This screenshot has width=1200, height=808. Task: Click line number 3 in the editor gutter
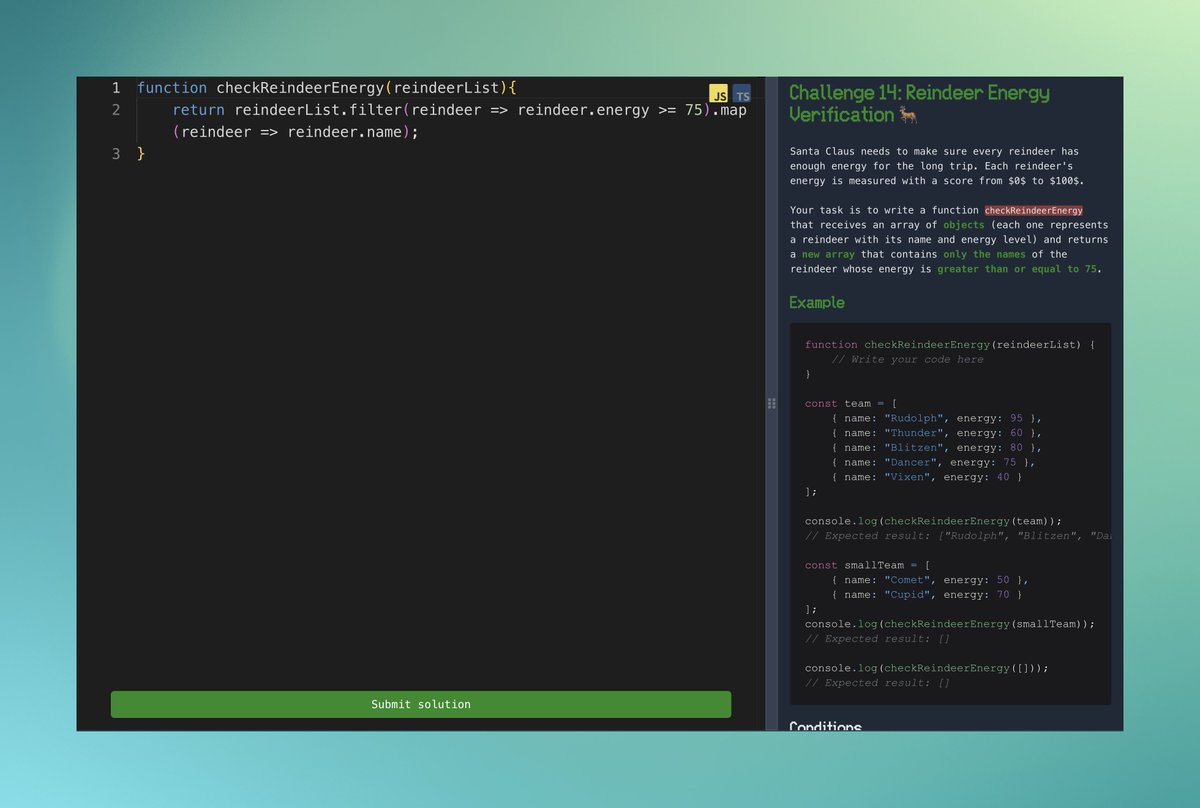click(x=116, y=154)
